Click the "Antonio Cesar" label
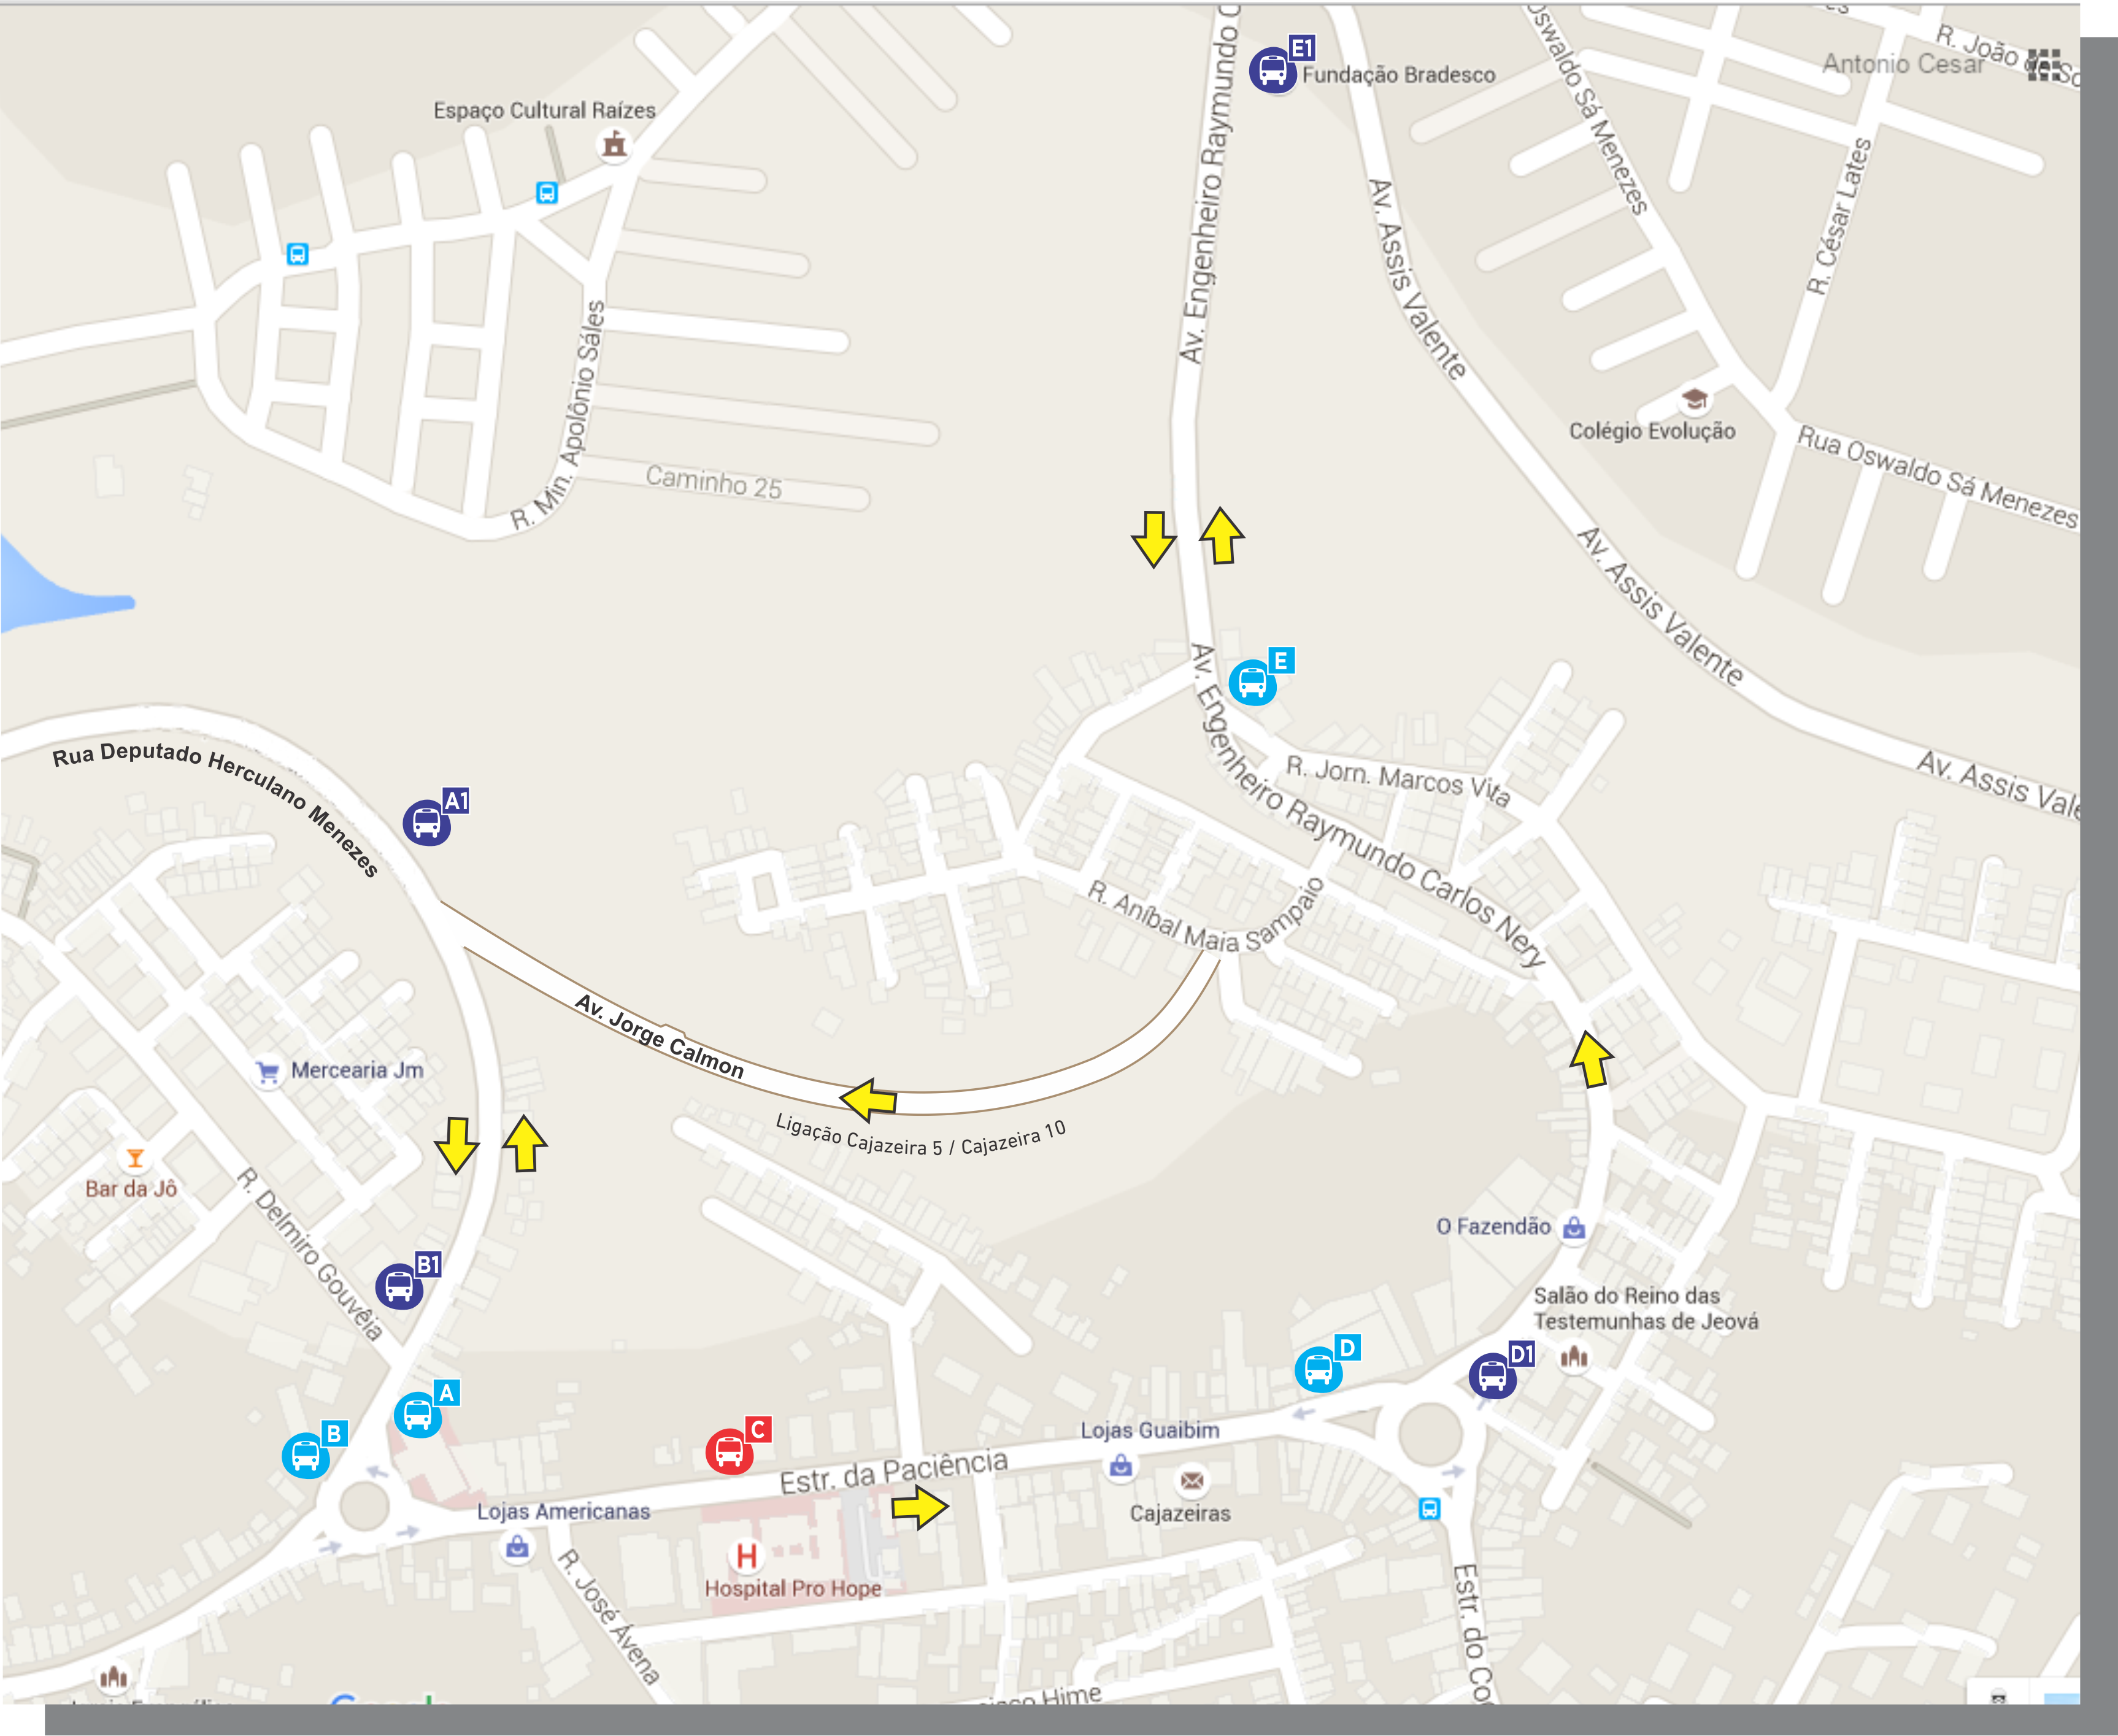This screenshot has height=1736, width=2118. point(1903,64)
